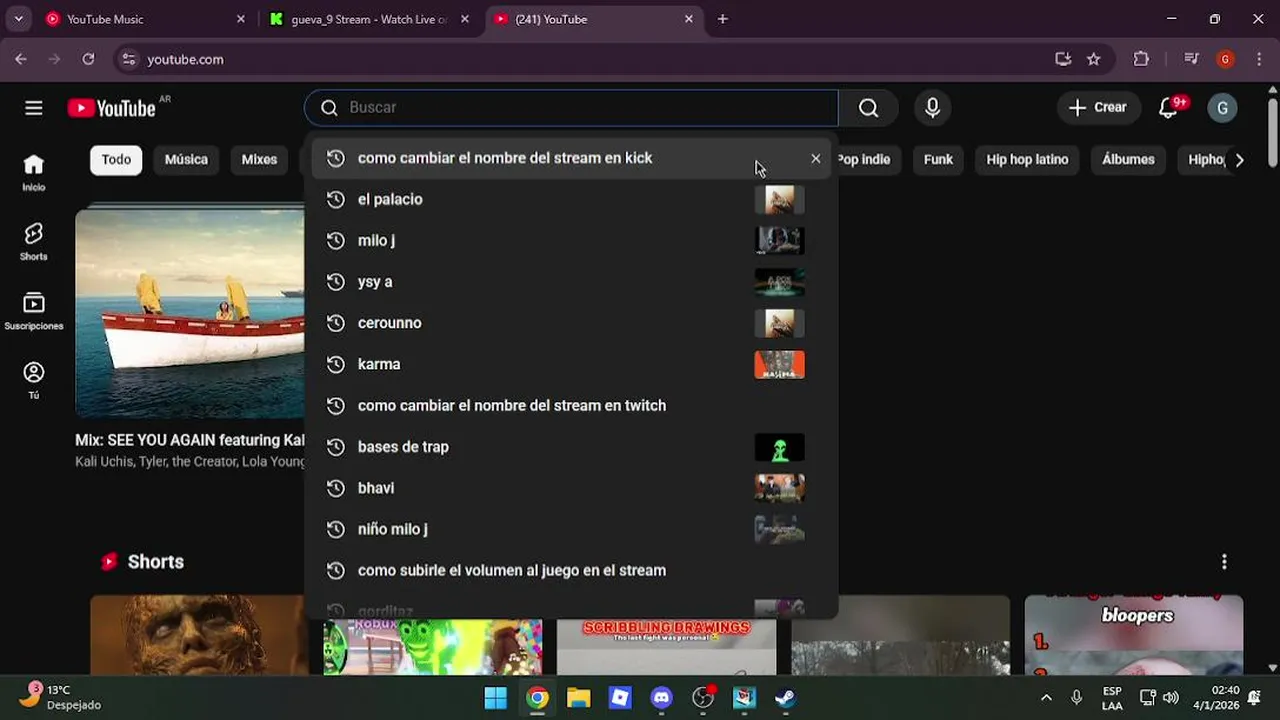Open taskbar weather widget 13°C Despejado

coord(60,698)
